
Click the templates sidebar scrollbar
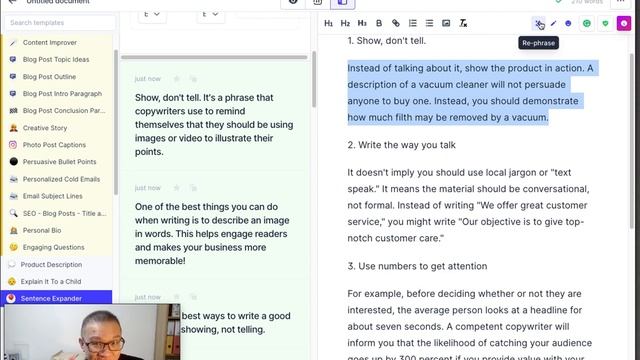[x=116, y=122]
